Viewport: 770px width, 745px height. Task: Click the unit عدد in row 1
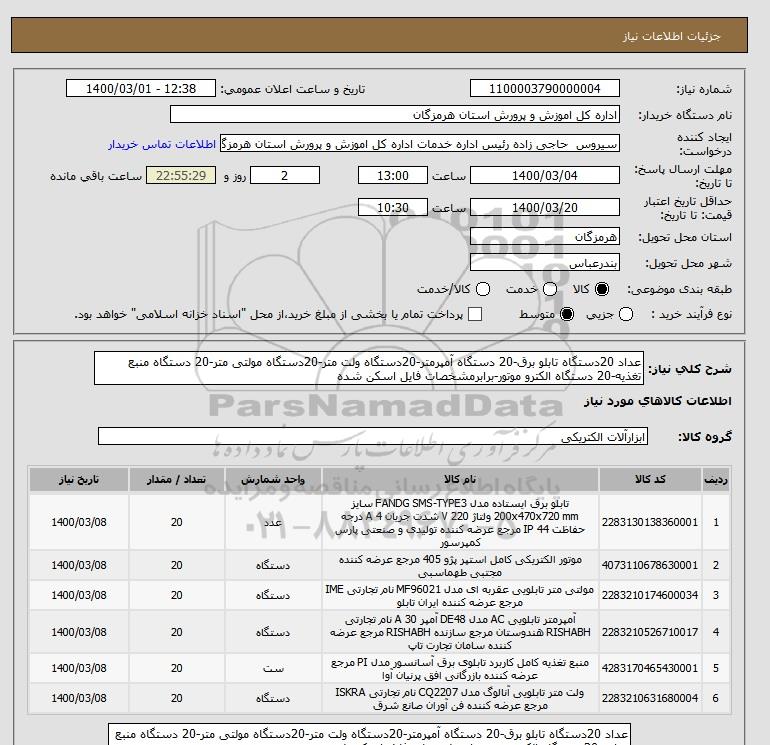pos(273,523)
